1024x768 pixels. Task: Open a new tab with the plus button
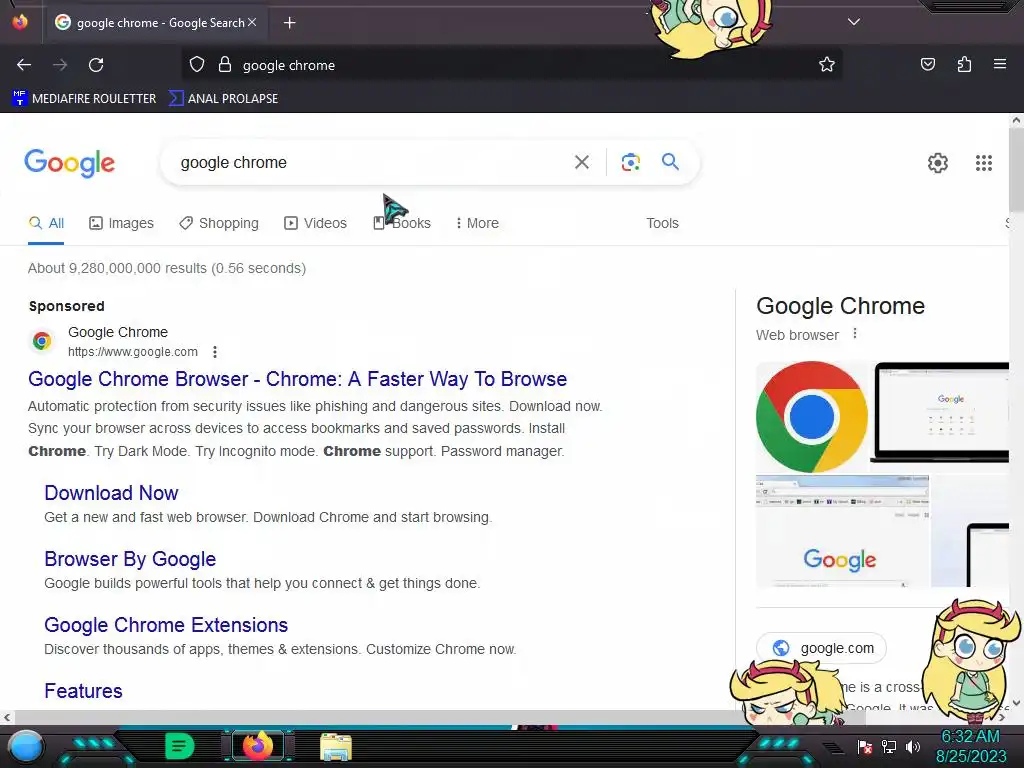[289, 23]
